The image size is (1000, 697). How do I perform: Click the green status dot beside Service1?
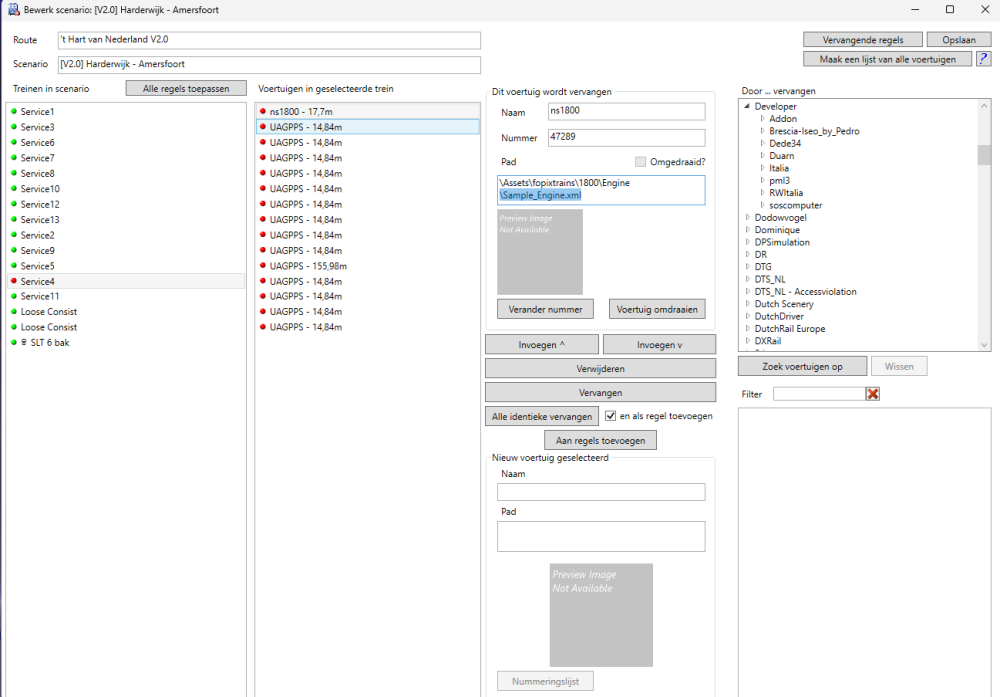[14, 112]
